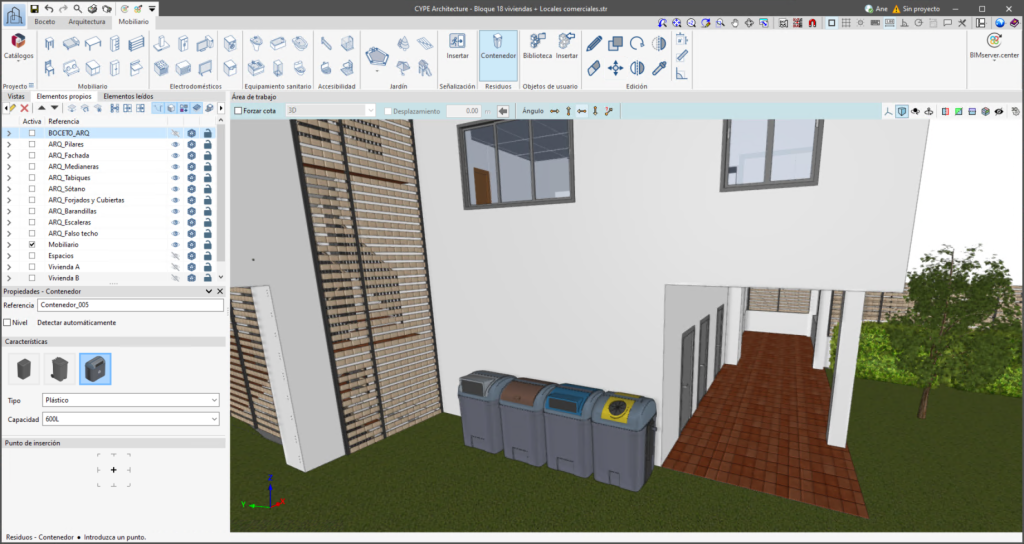Image resolution: width=1024 pixels, height=544 pixels.
Task: Open the Elementos leídos tab
Action: (130, 96)
